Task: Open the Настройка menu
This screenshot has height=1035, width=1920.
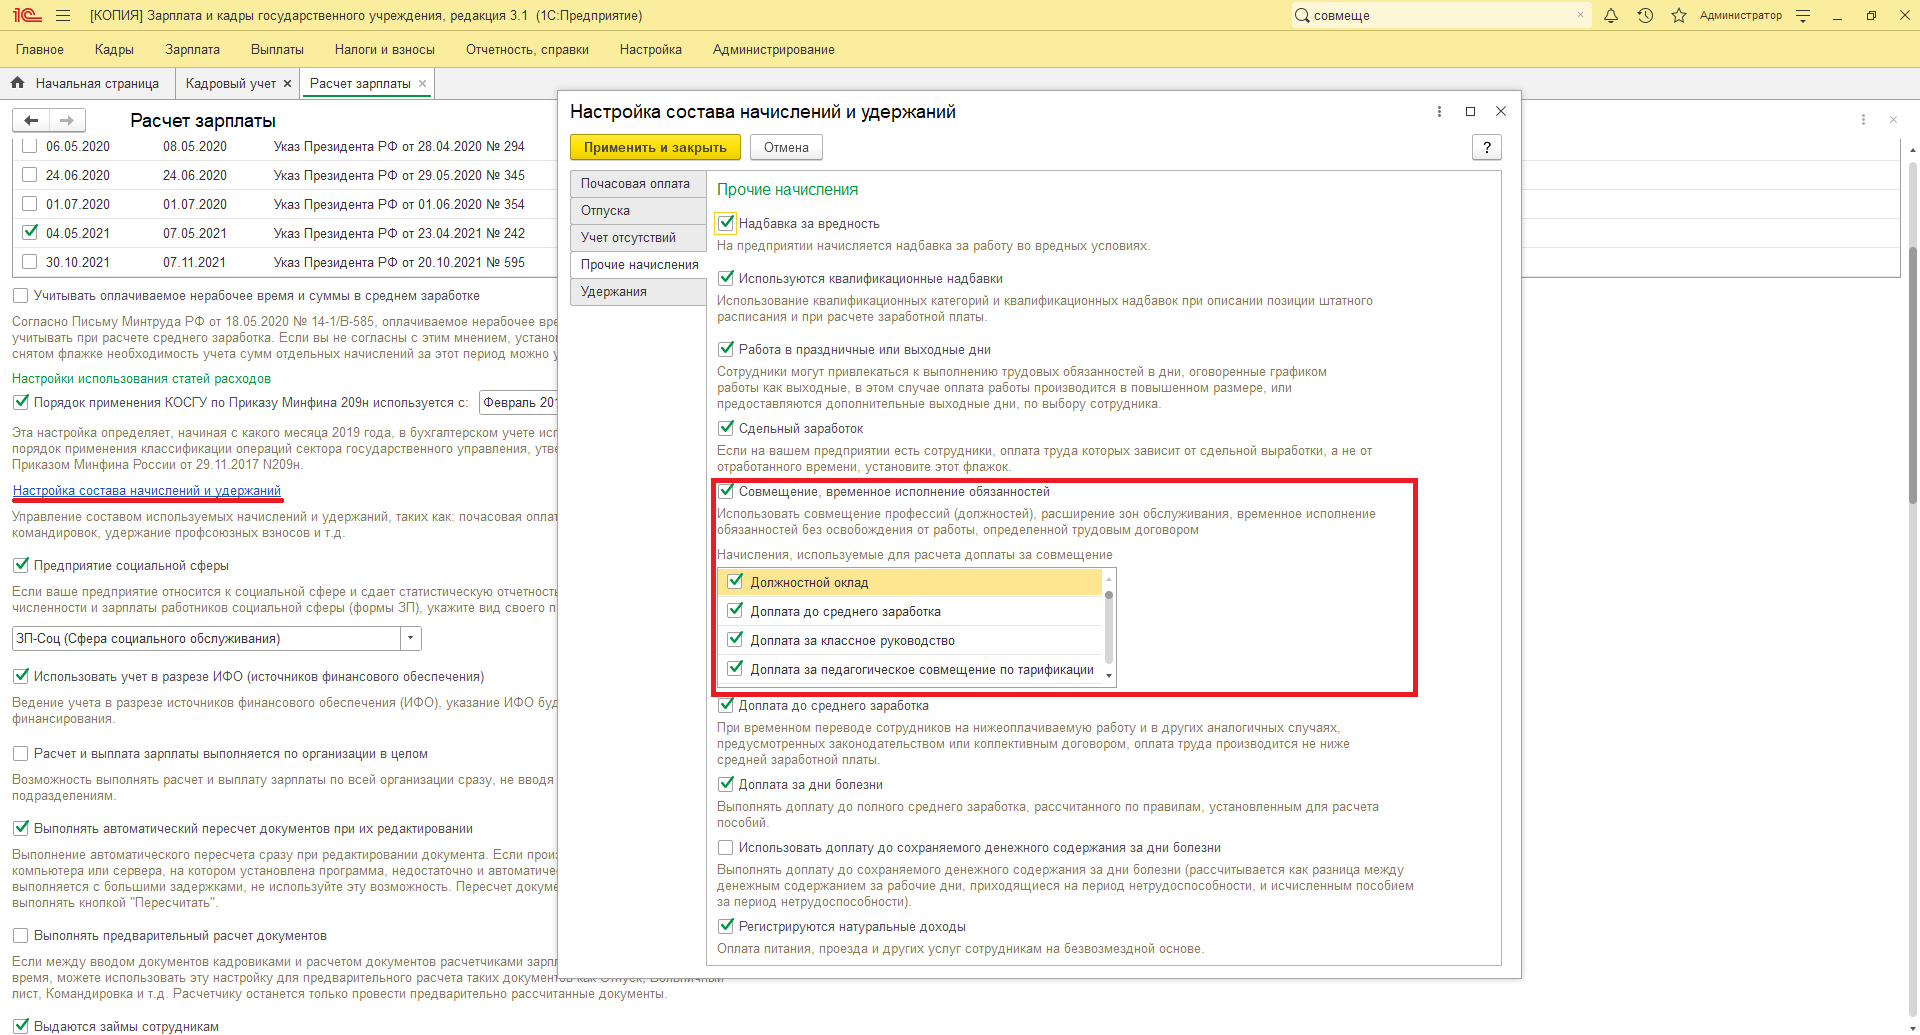Action: (651, 49)
